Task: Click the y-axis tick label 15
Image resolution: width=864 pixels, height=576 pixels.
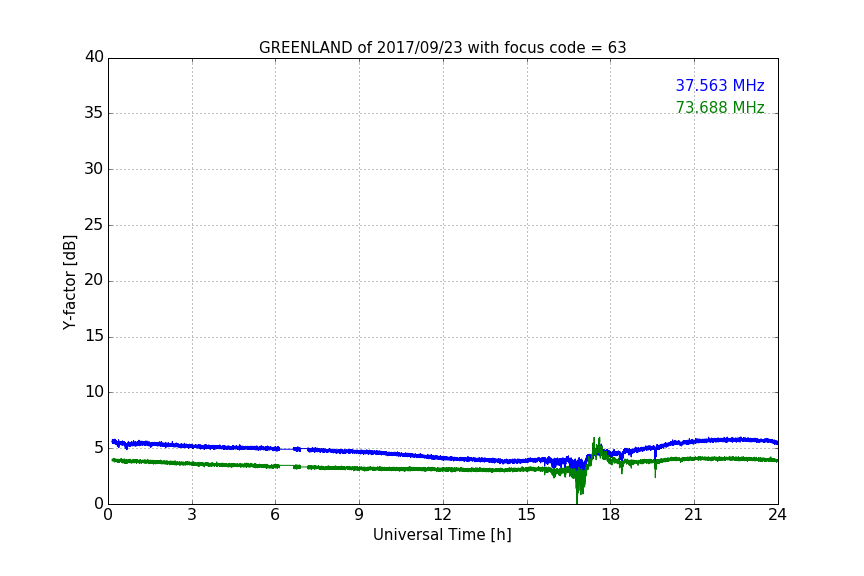Action: click(x=94, y=336)
